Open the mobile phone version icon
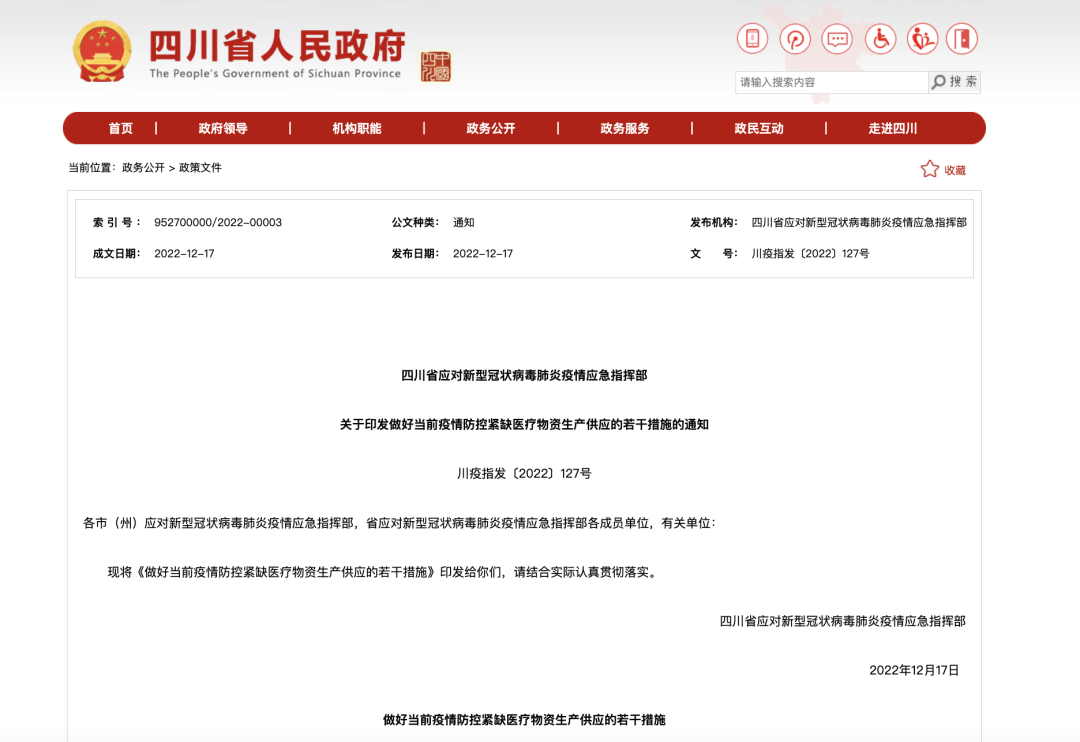Screen dimensions: 1080x742 click(x=752, y=39)
